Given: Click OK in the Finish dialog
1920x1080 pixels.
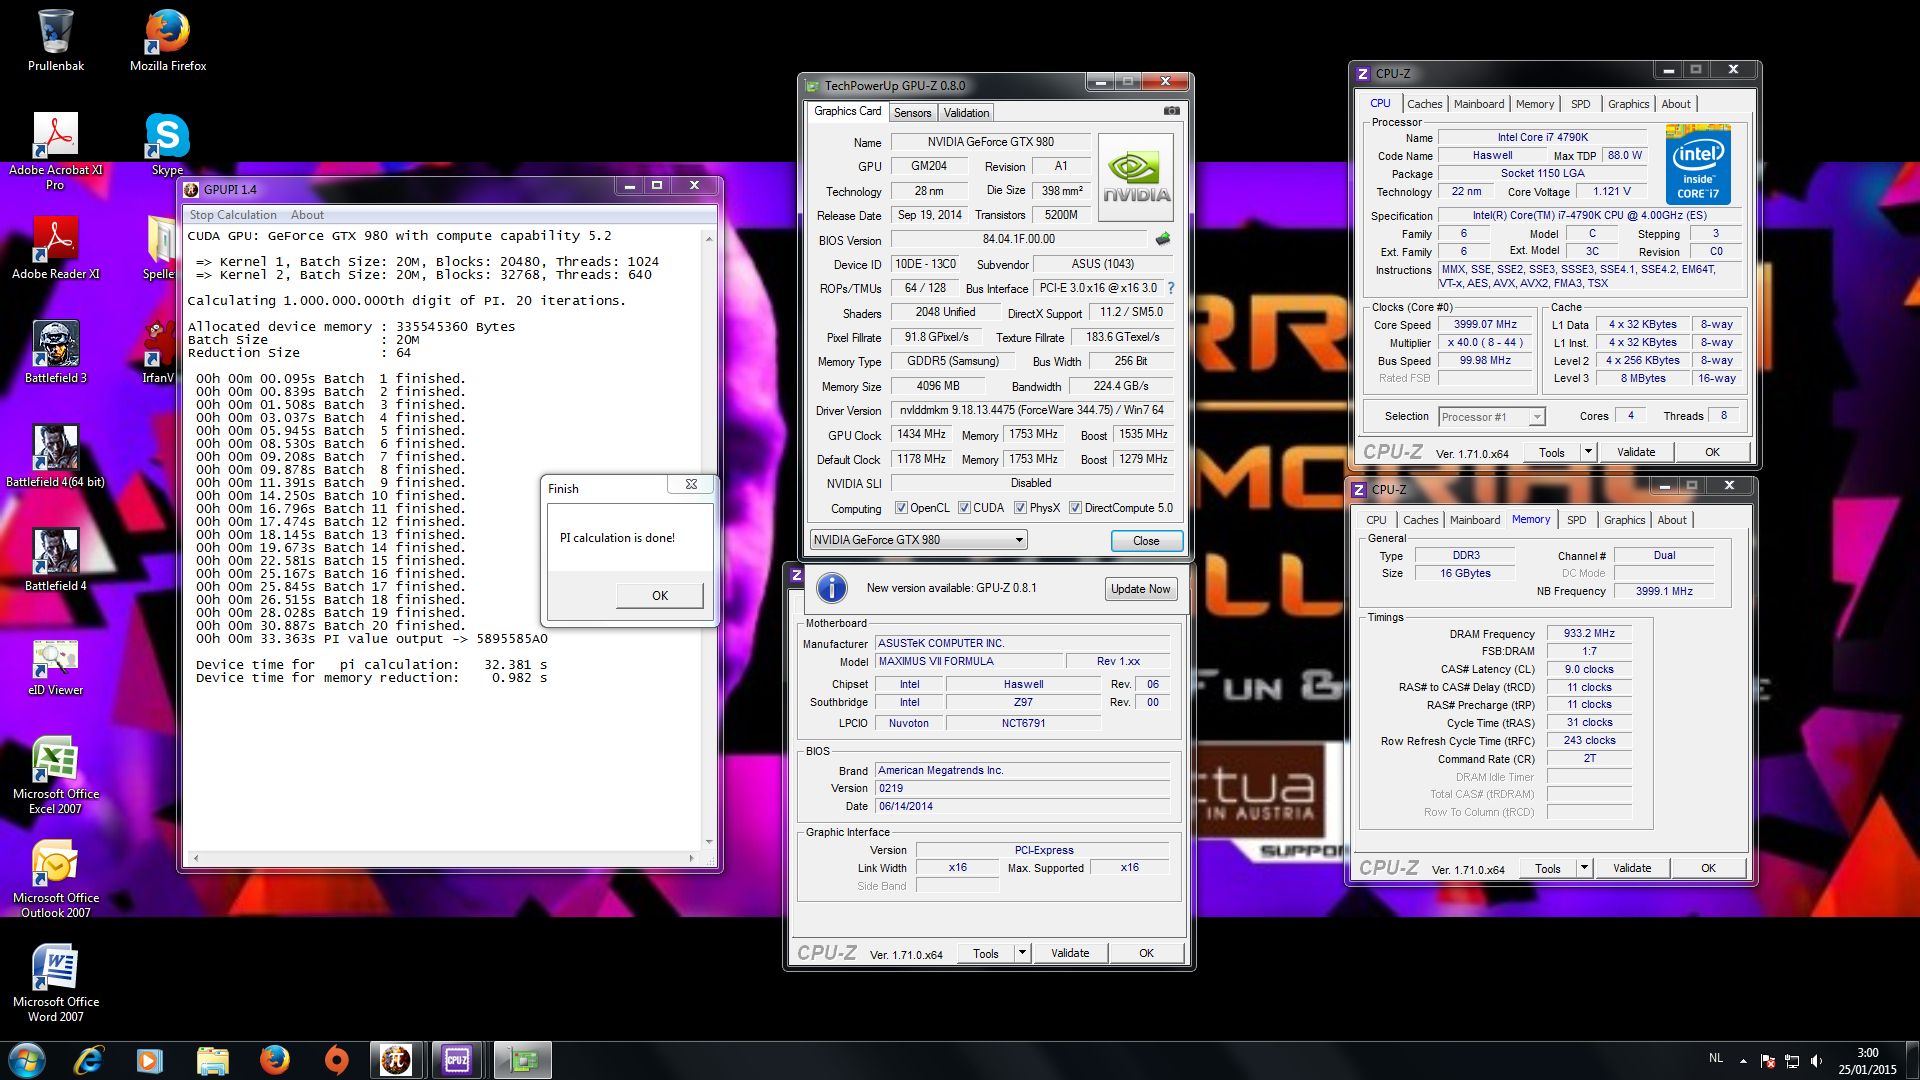Looking at the screenshot, I should [x=660, y=595].
